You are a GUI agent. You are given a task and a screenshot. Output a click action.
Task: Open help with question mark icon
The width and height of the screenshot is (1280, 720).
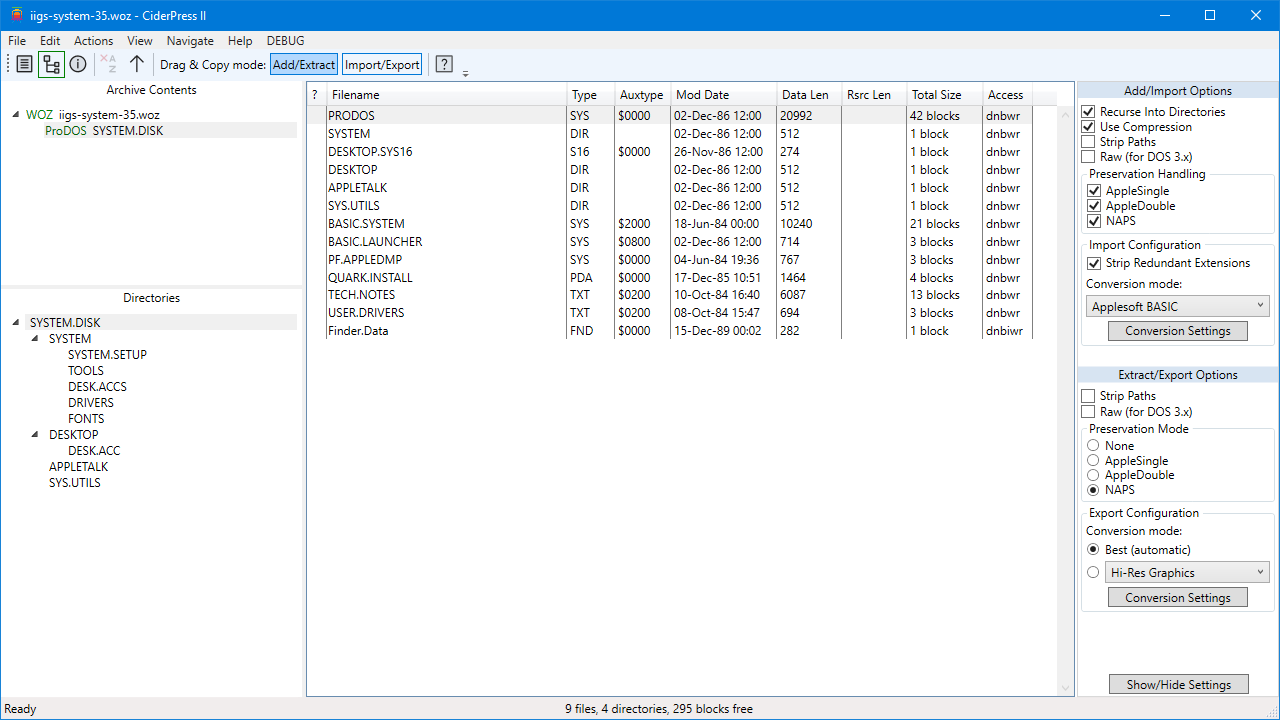pos(444,64)
